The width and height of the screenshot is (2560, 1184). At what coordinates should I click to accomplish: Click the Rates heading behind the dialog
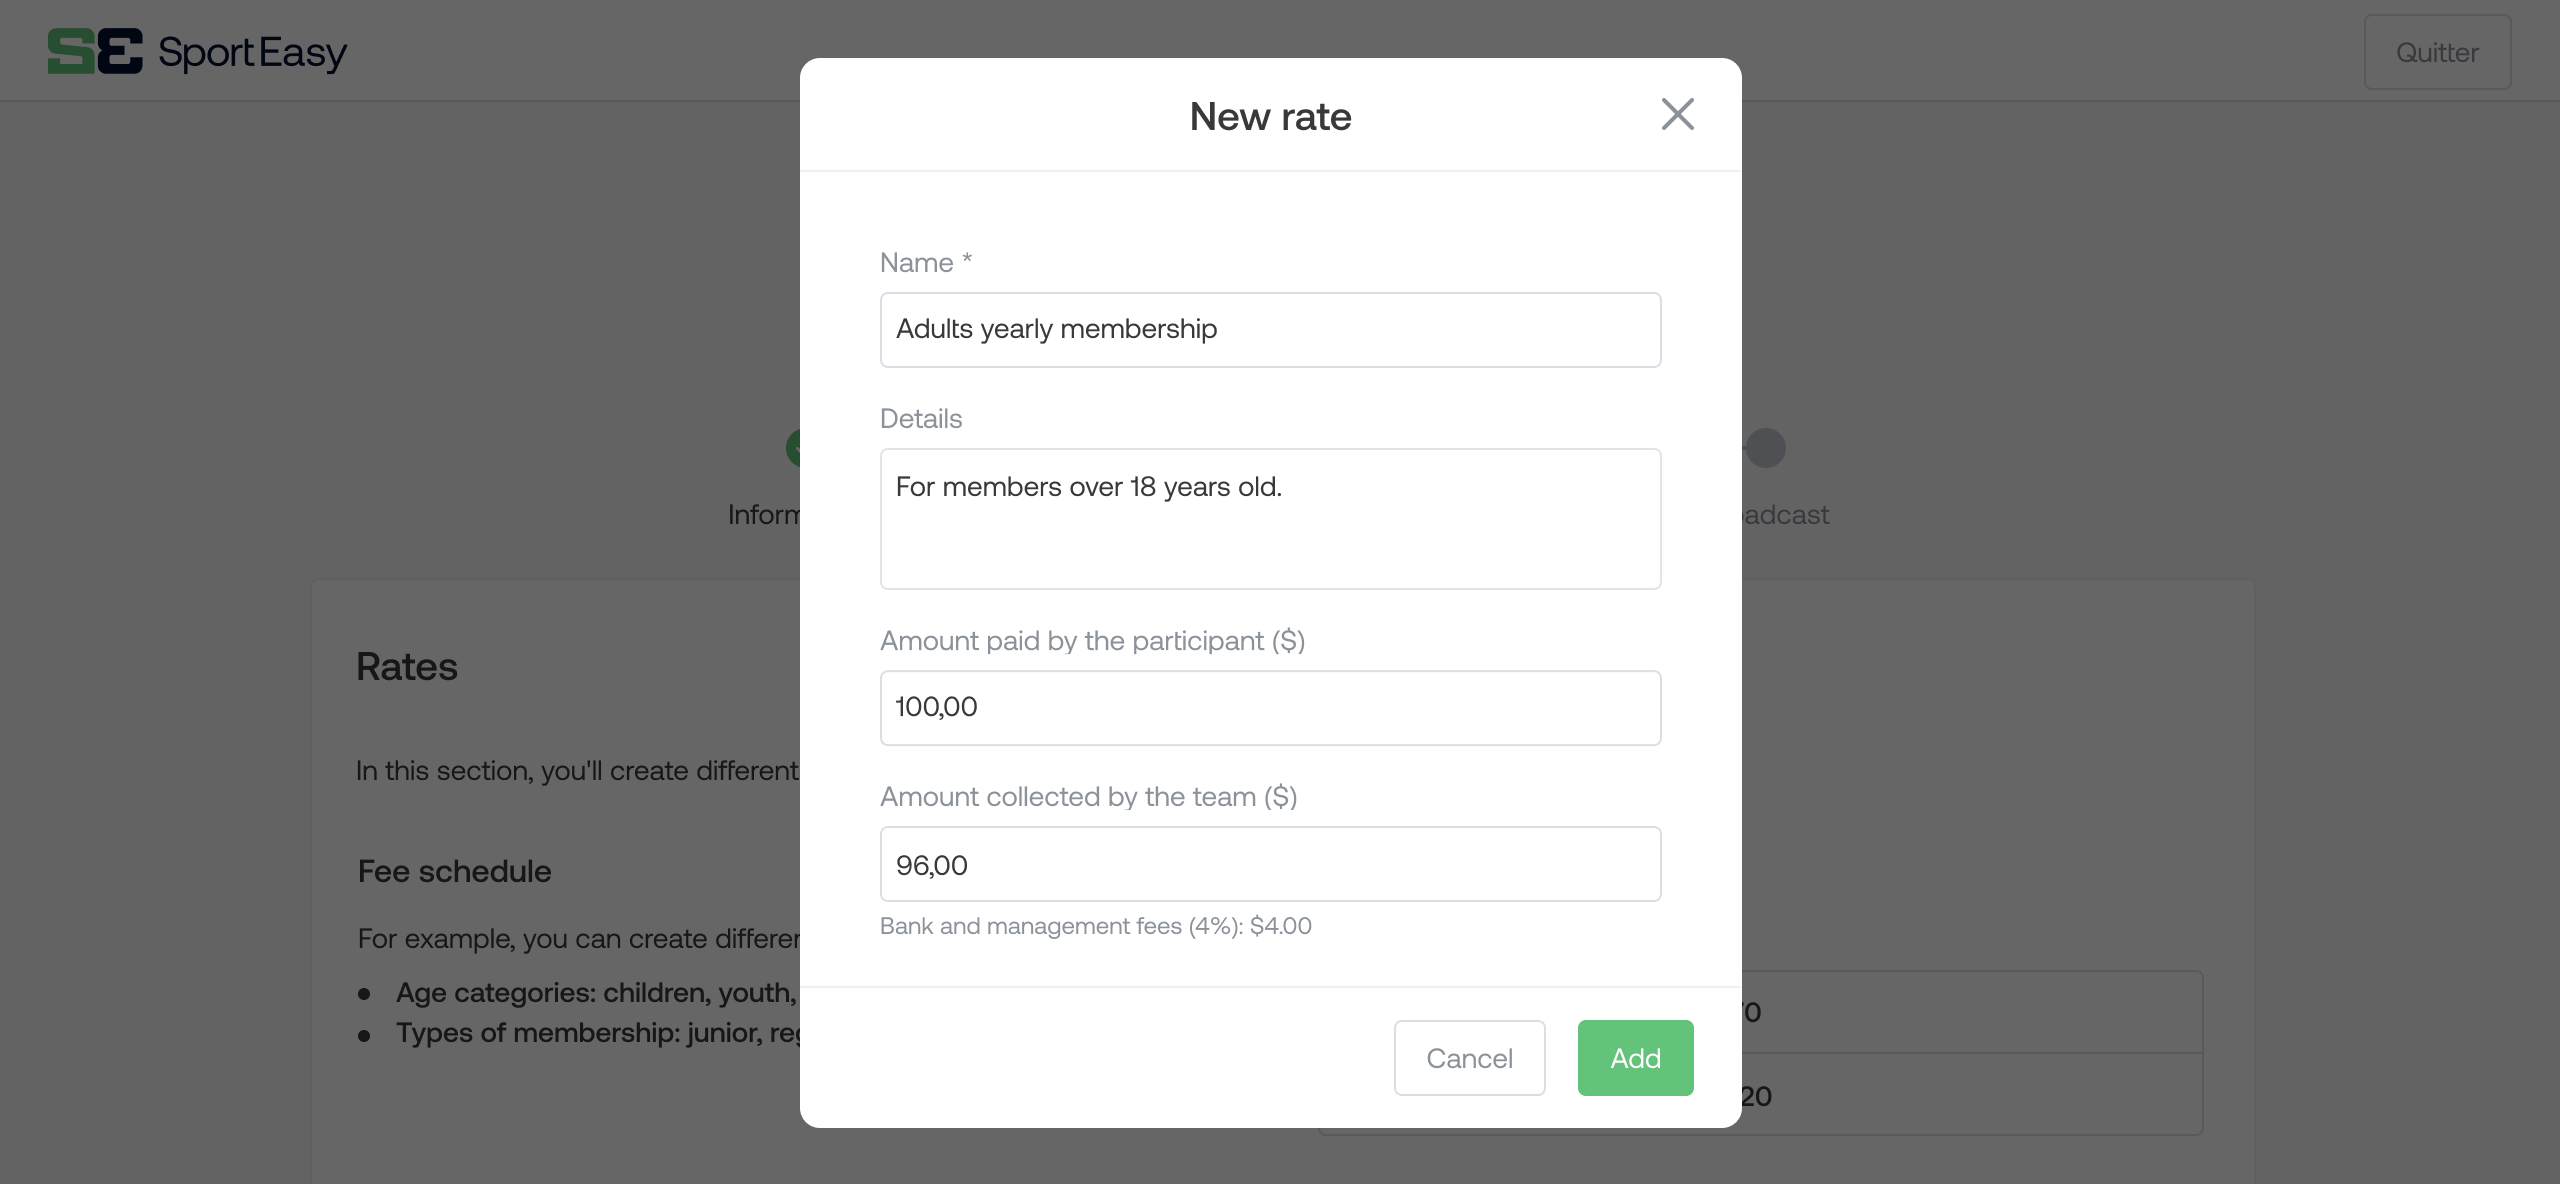point(407,667)
